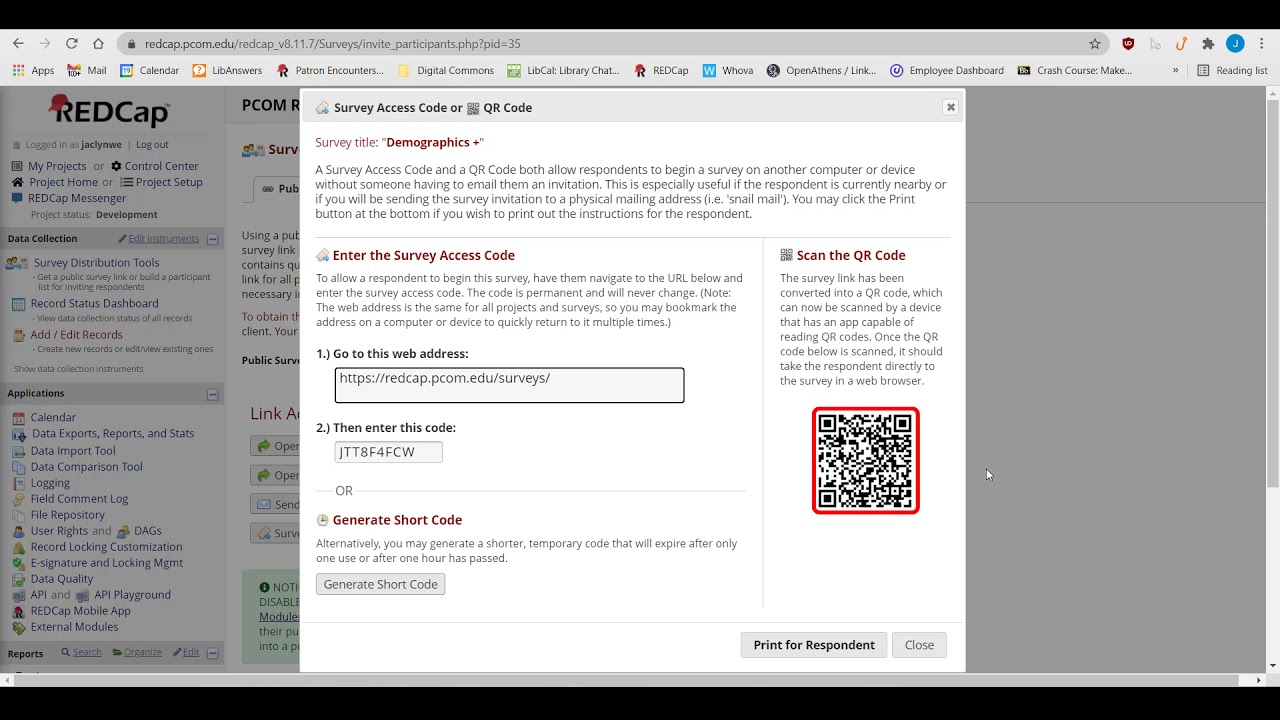Open the REDCap Mobile App page
The image size is (1280, 720).
(x=80, y=611)
